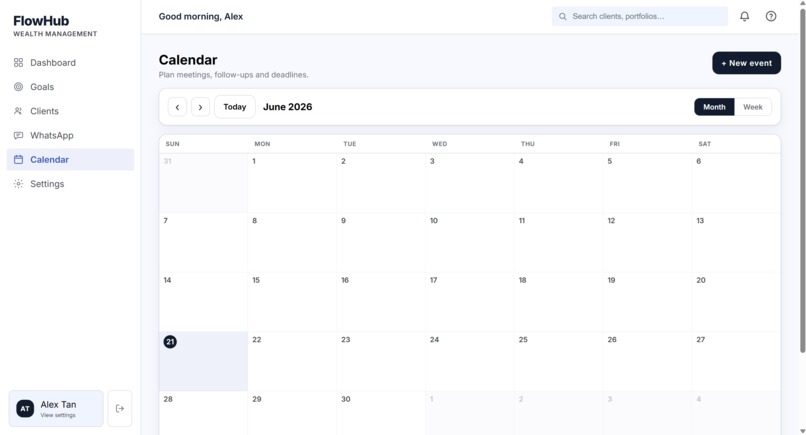Switch calendar to Month view
The width and height of the screenshot is (806, 435).
click(714, 107)
